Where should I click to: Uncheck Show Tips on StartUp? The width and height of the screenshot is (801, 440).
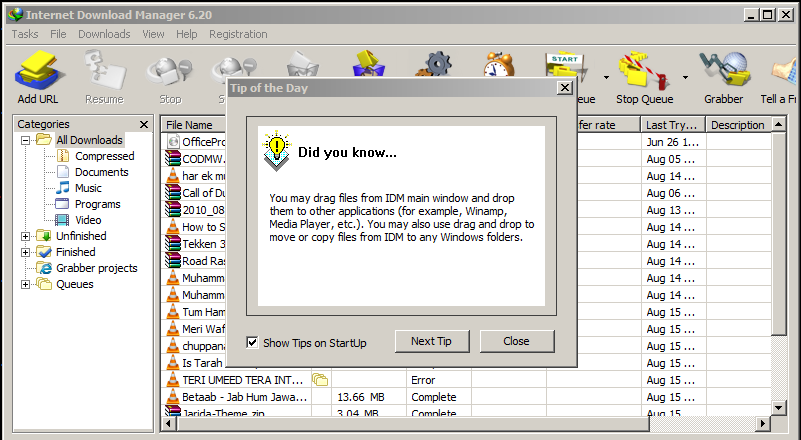tap(252, 342)
